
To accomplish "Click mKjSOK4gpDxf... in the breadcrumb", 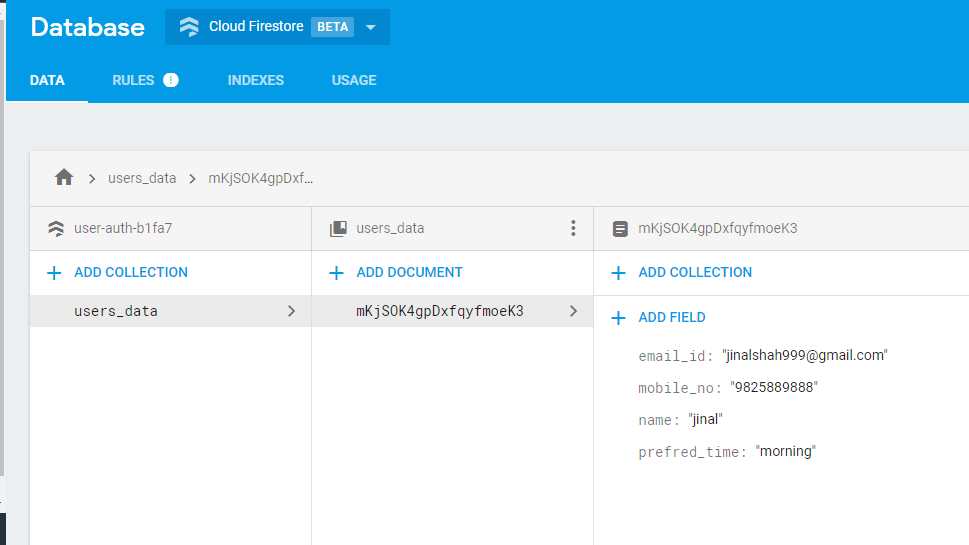I will (261, 179).
